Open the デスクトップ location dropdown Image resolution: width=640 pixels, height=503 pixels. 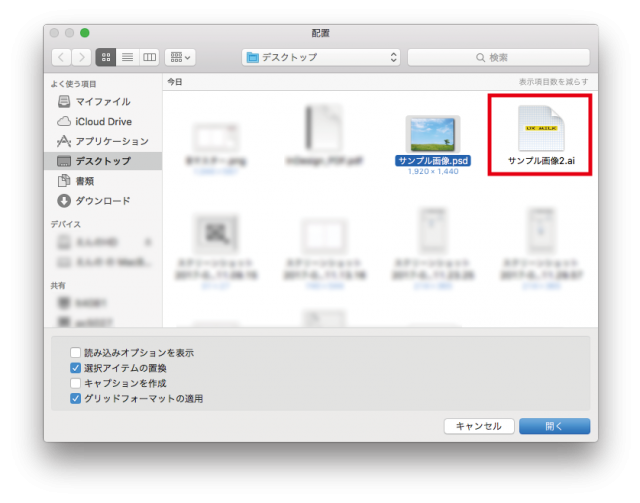pos(321,58)
